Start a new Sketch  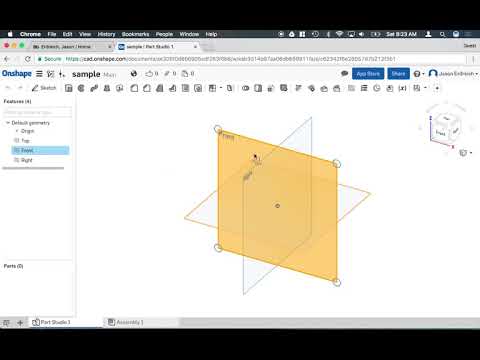[x=44, y=88]
